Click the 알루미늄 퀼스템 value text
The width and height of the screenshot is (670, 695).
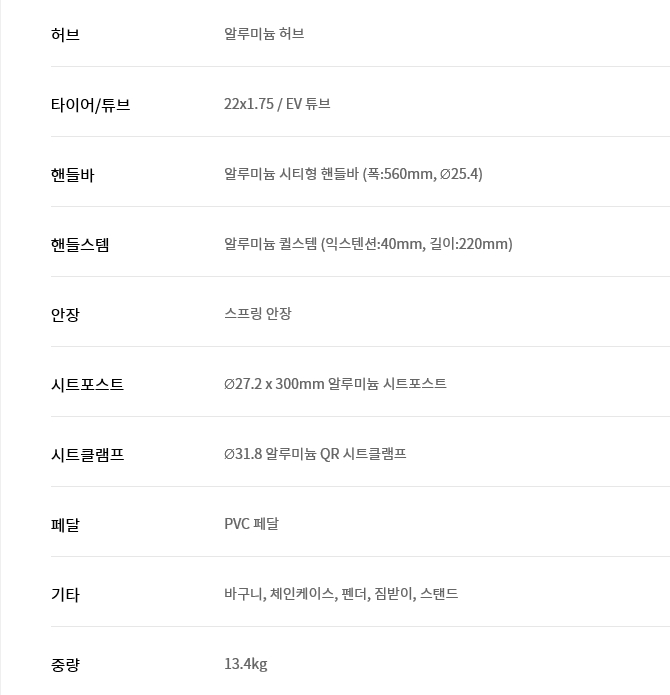click(368, 244)
